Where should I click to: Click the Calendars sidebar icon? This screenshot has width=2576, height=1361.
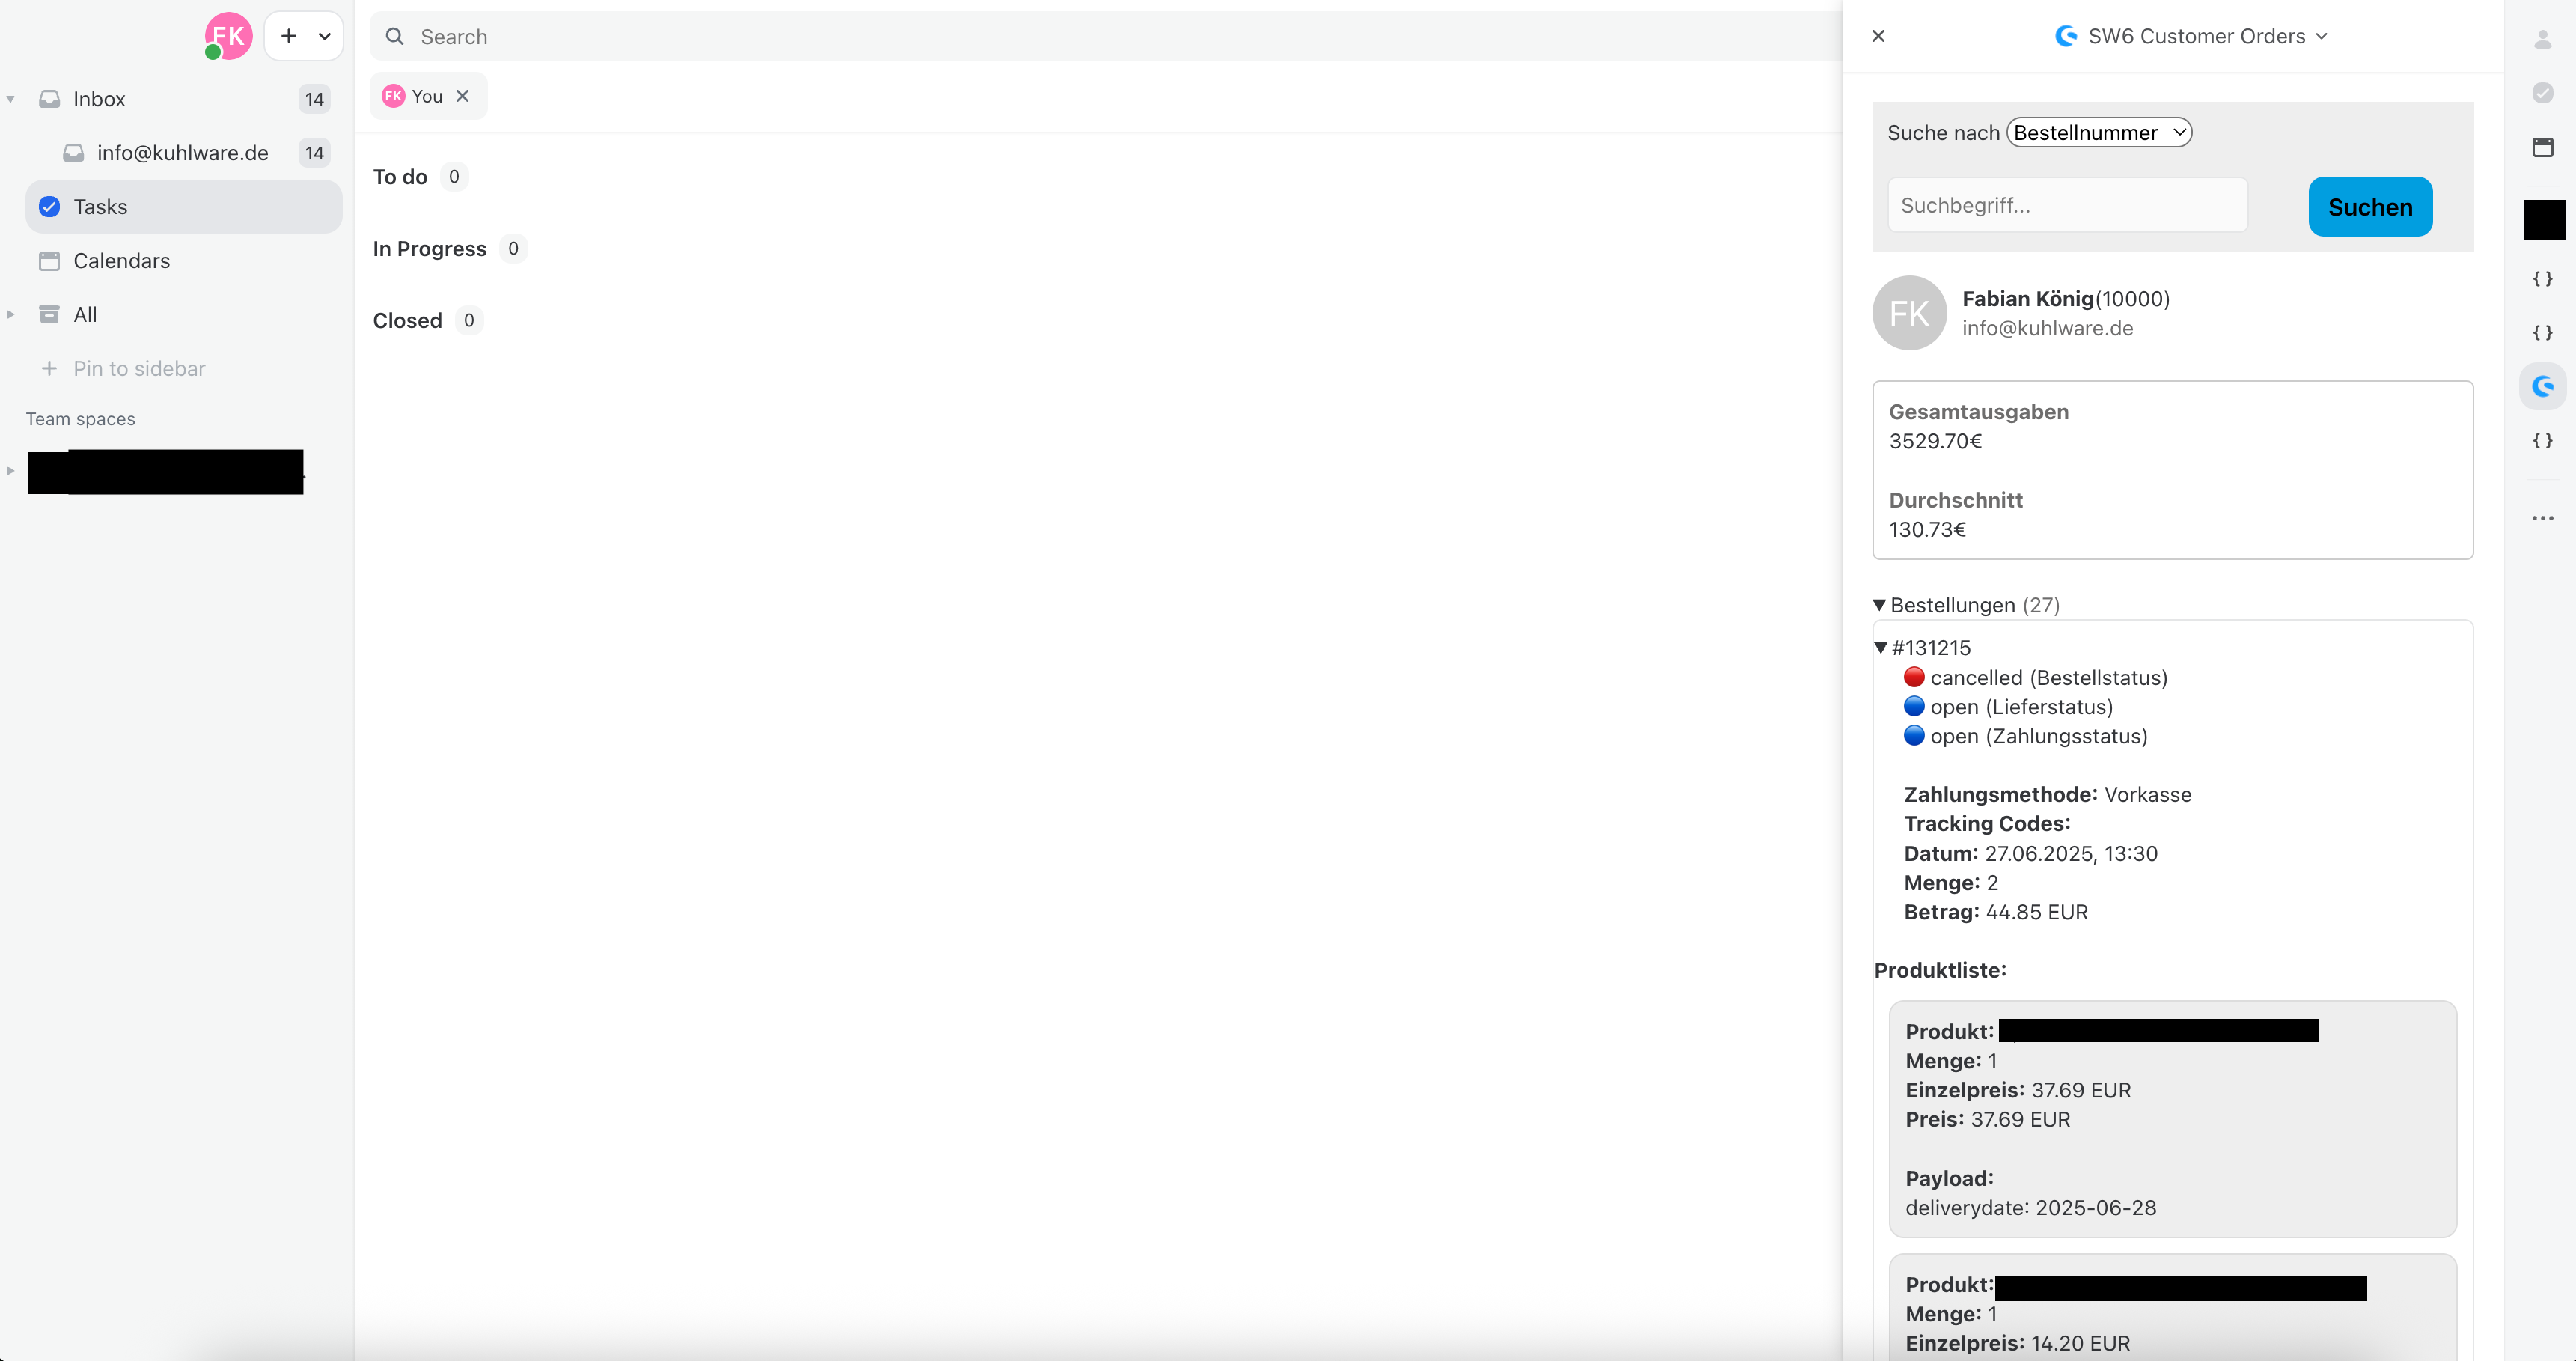(x=49, y=261)
